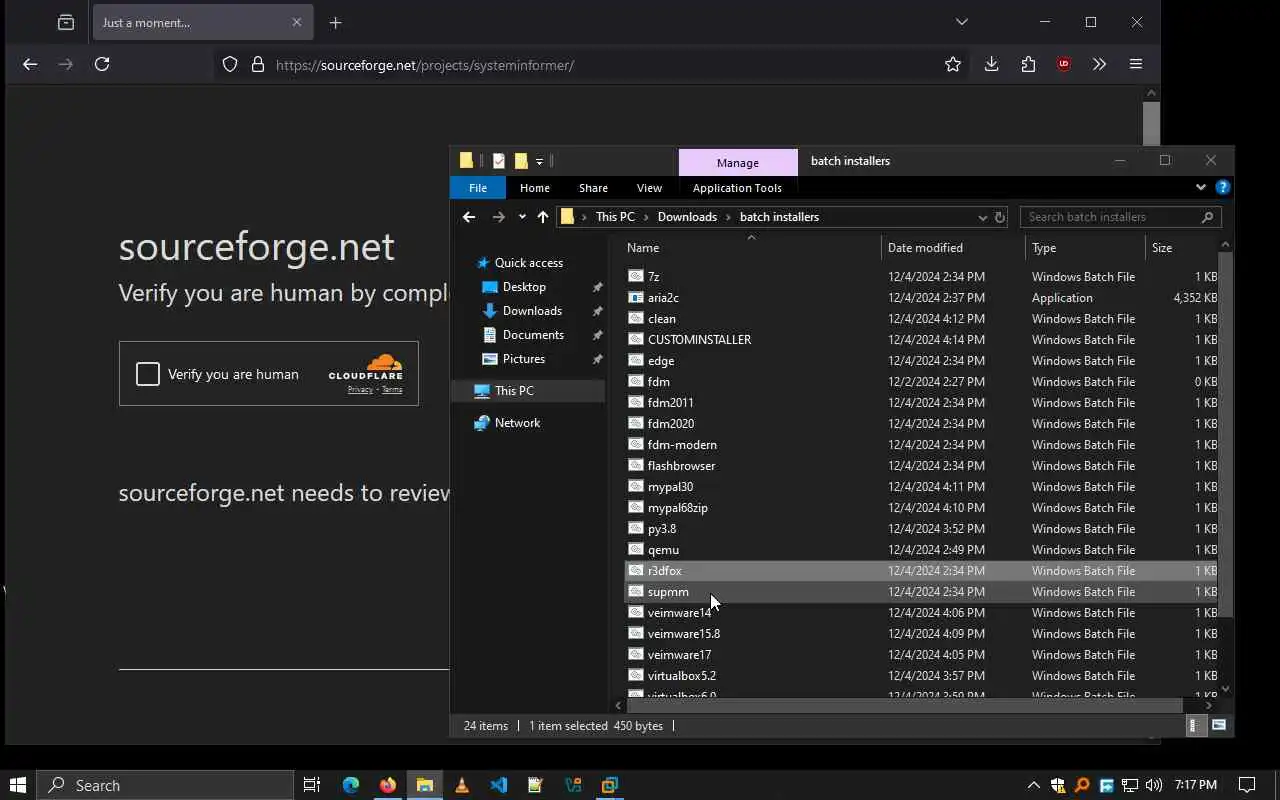The height and width of the screenshot is (800, 1280).
Task: Open Downloads in navigation pane
Action: point(532,311)
